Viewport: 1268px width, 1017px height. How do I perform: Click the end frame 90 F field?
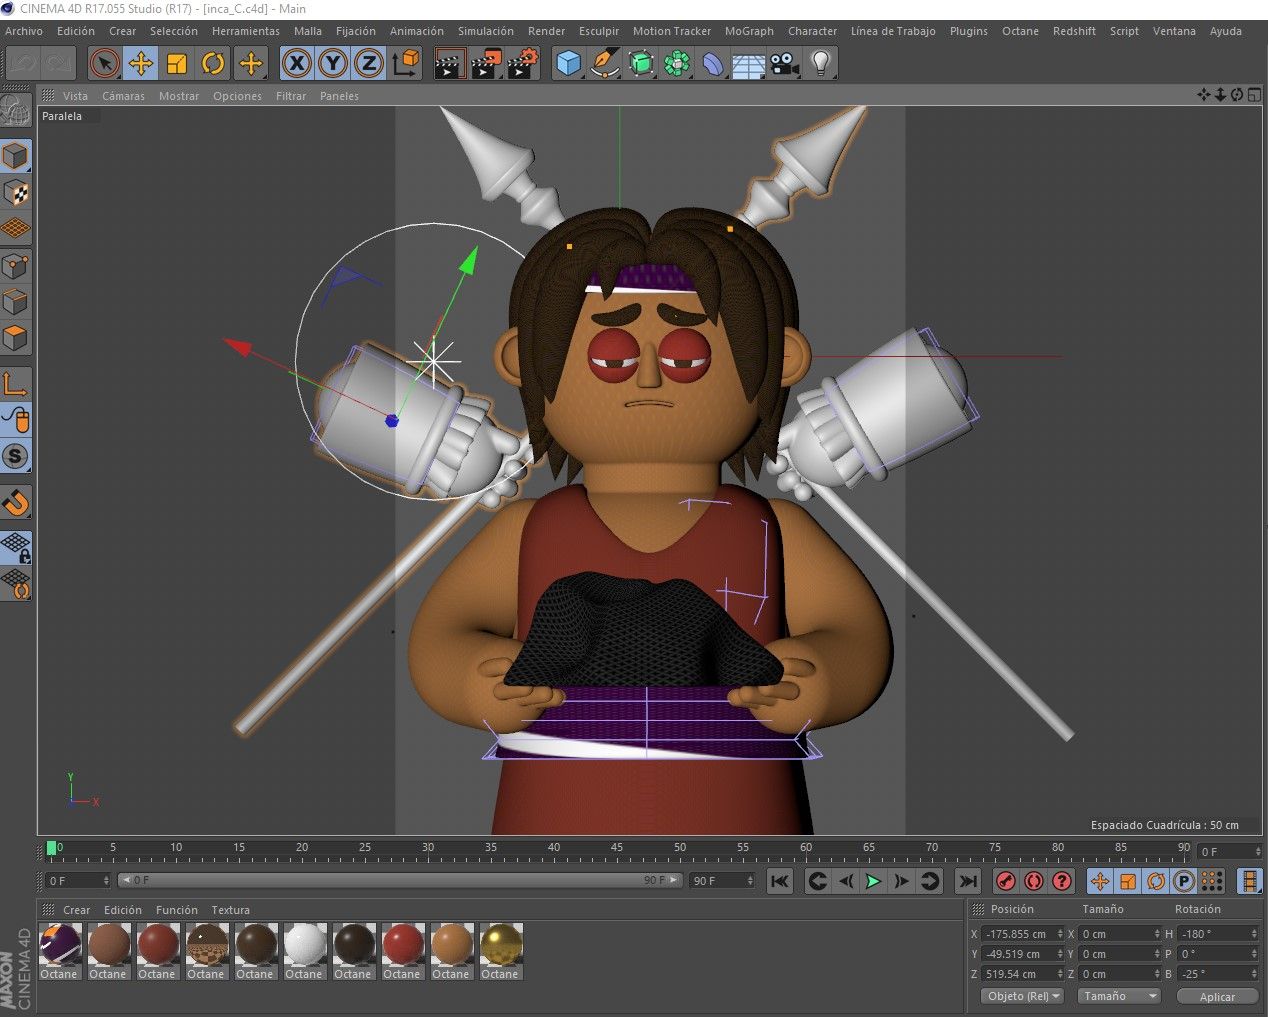(722, 881)
